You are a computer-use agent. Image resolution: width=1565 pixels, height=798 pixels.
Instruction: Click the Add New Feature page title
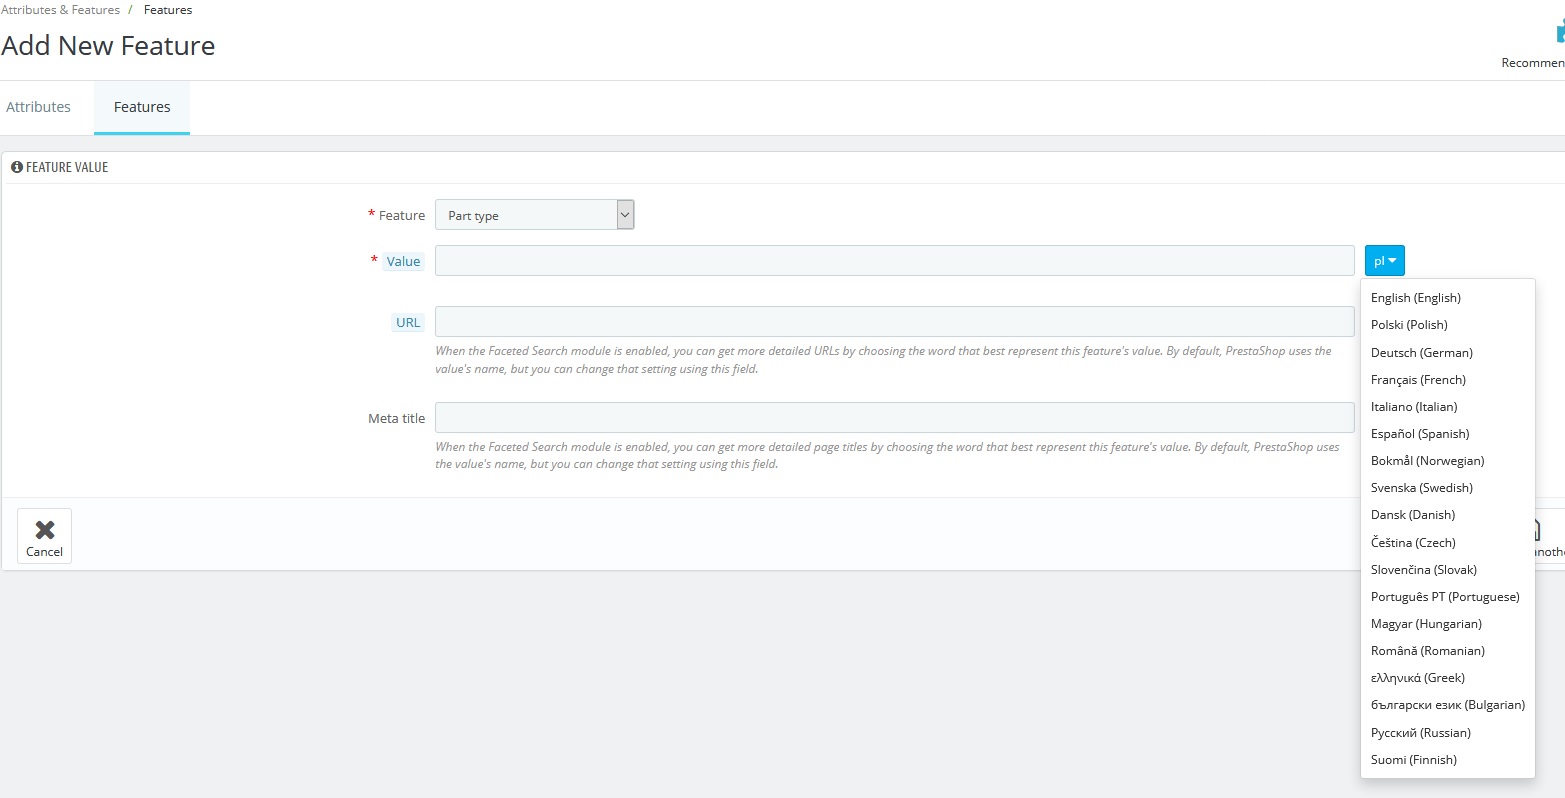tap(108, 46)
